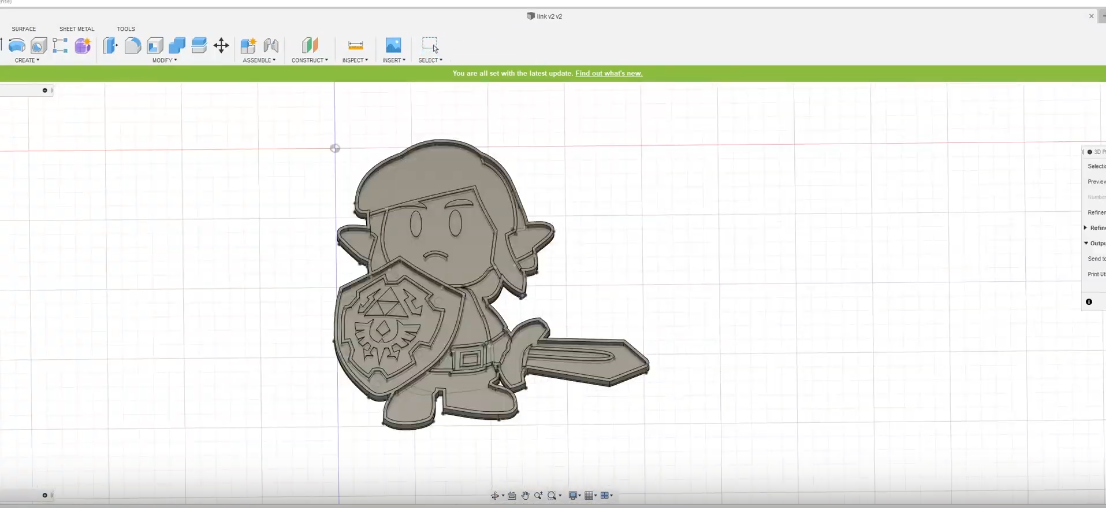Switch to the Surface tab
This screenshot has height=508, width=1106.
[23, 29]
